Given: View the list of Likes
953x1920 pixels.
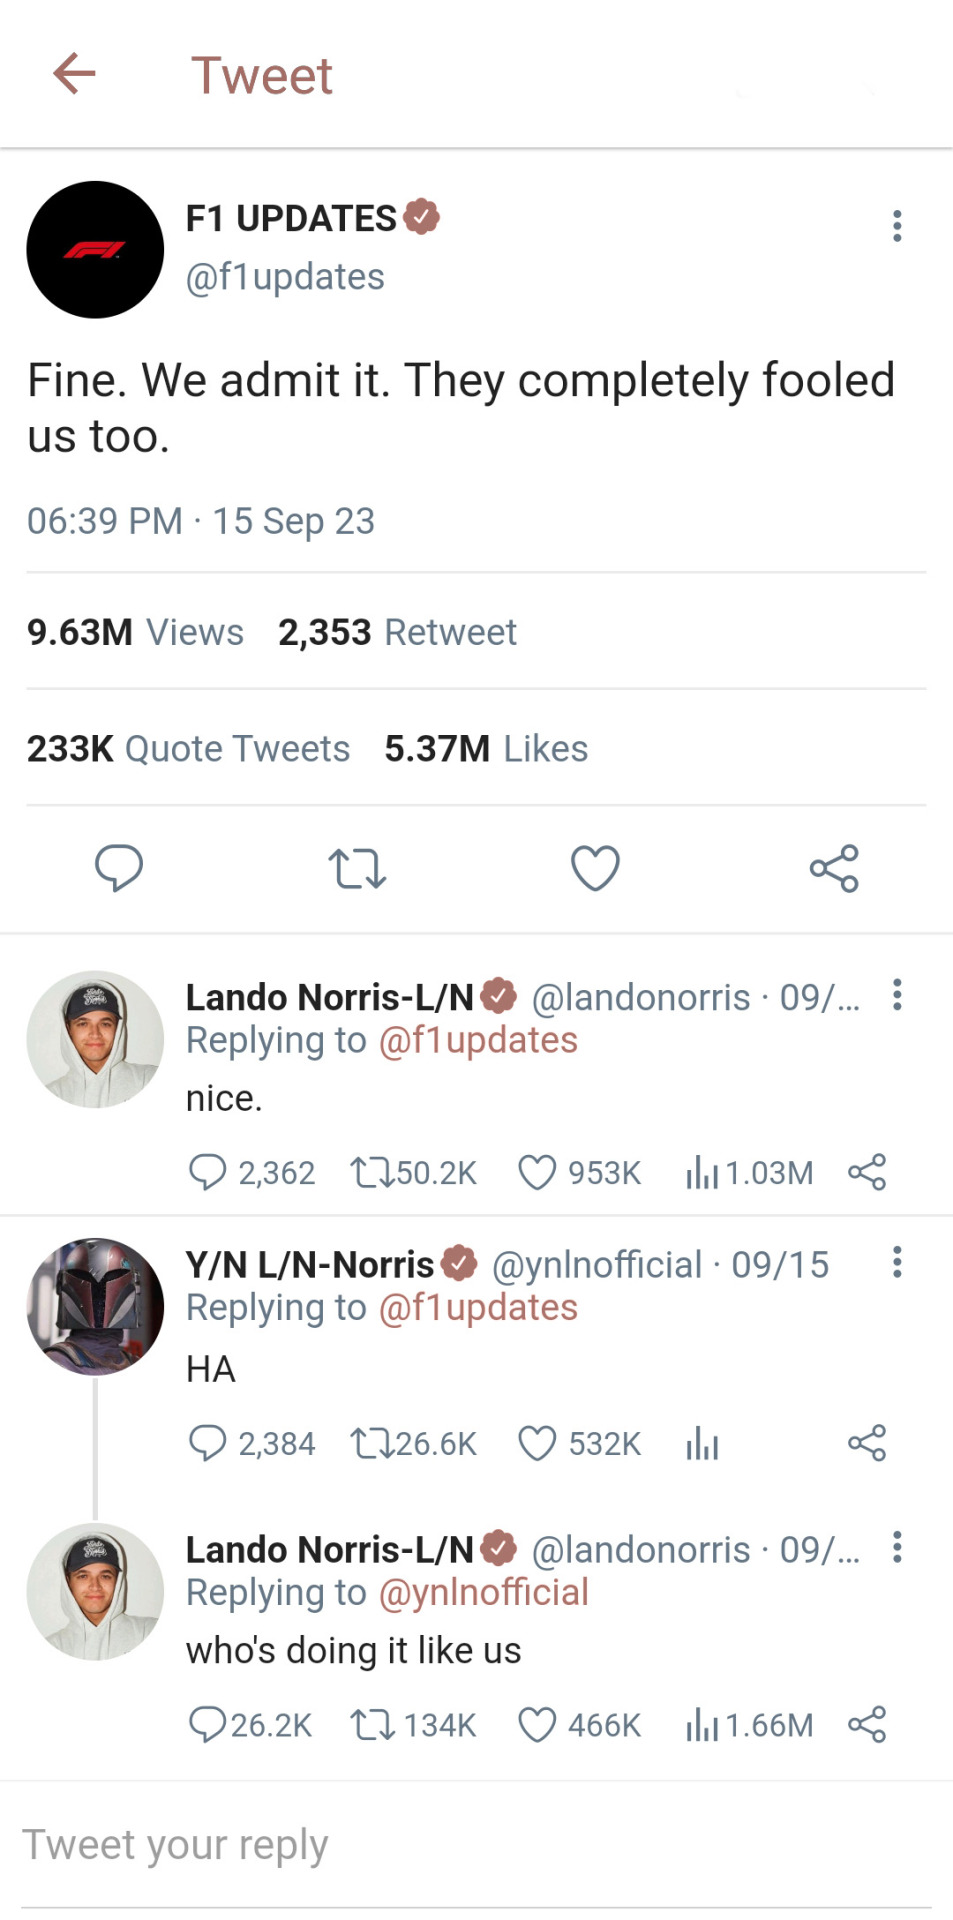Looking at the screenshot, I should point(486,748).
